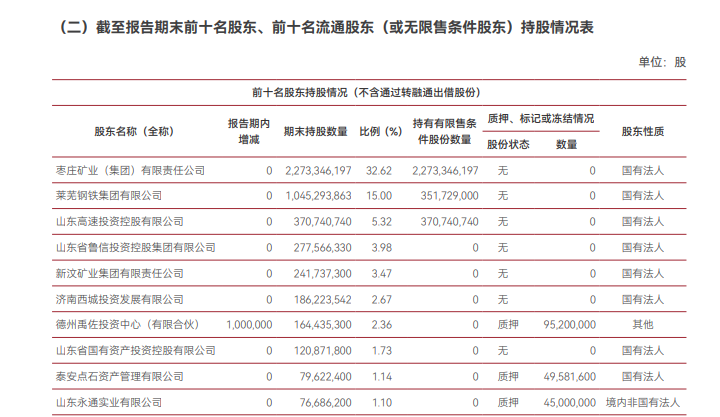Click the column header 股东性质

point(643,131)
